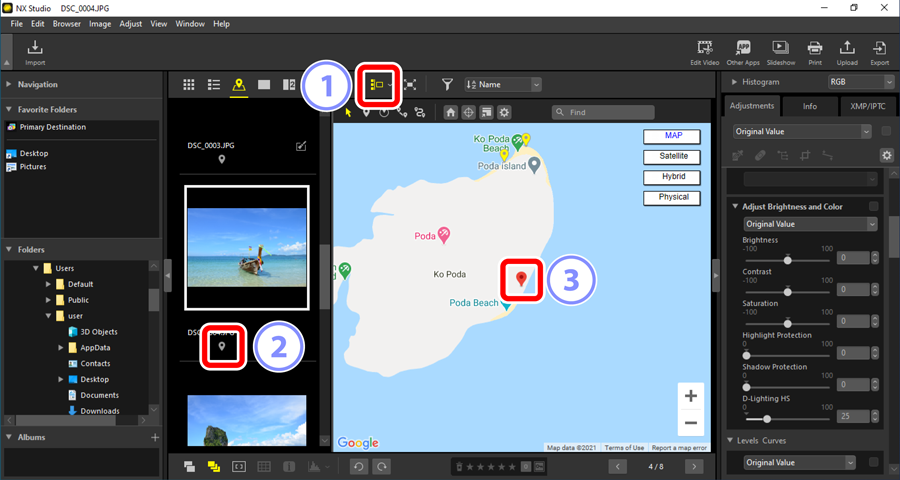Image resolution: width=900 pixels, height=480 pixels.
Task: Open map settings gear icon
Action: coord(504,113)
